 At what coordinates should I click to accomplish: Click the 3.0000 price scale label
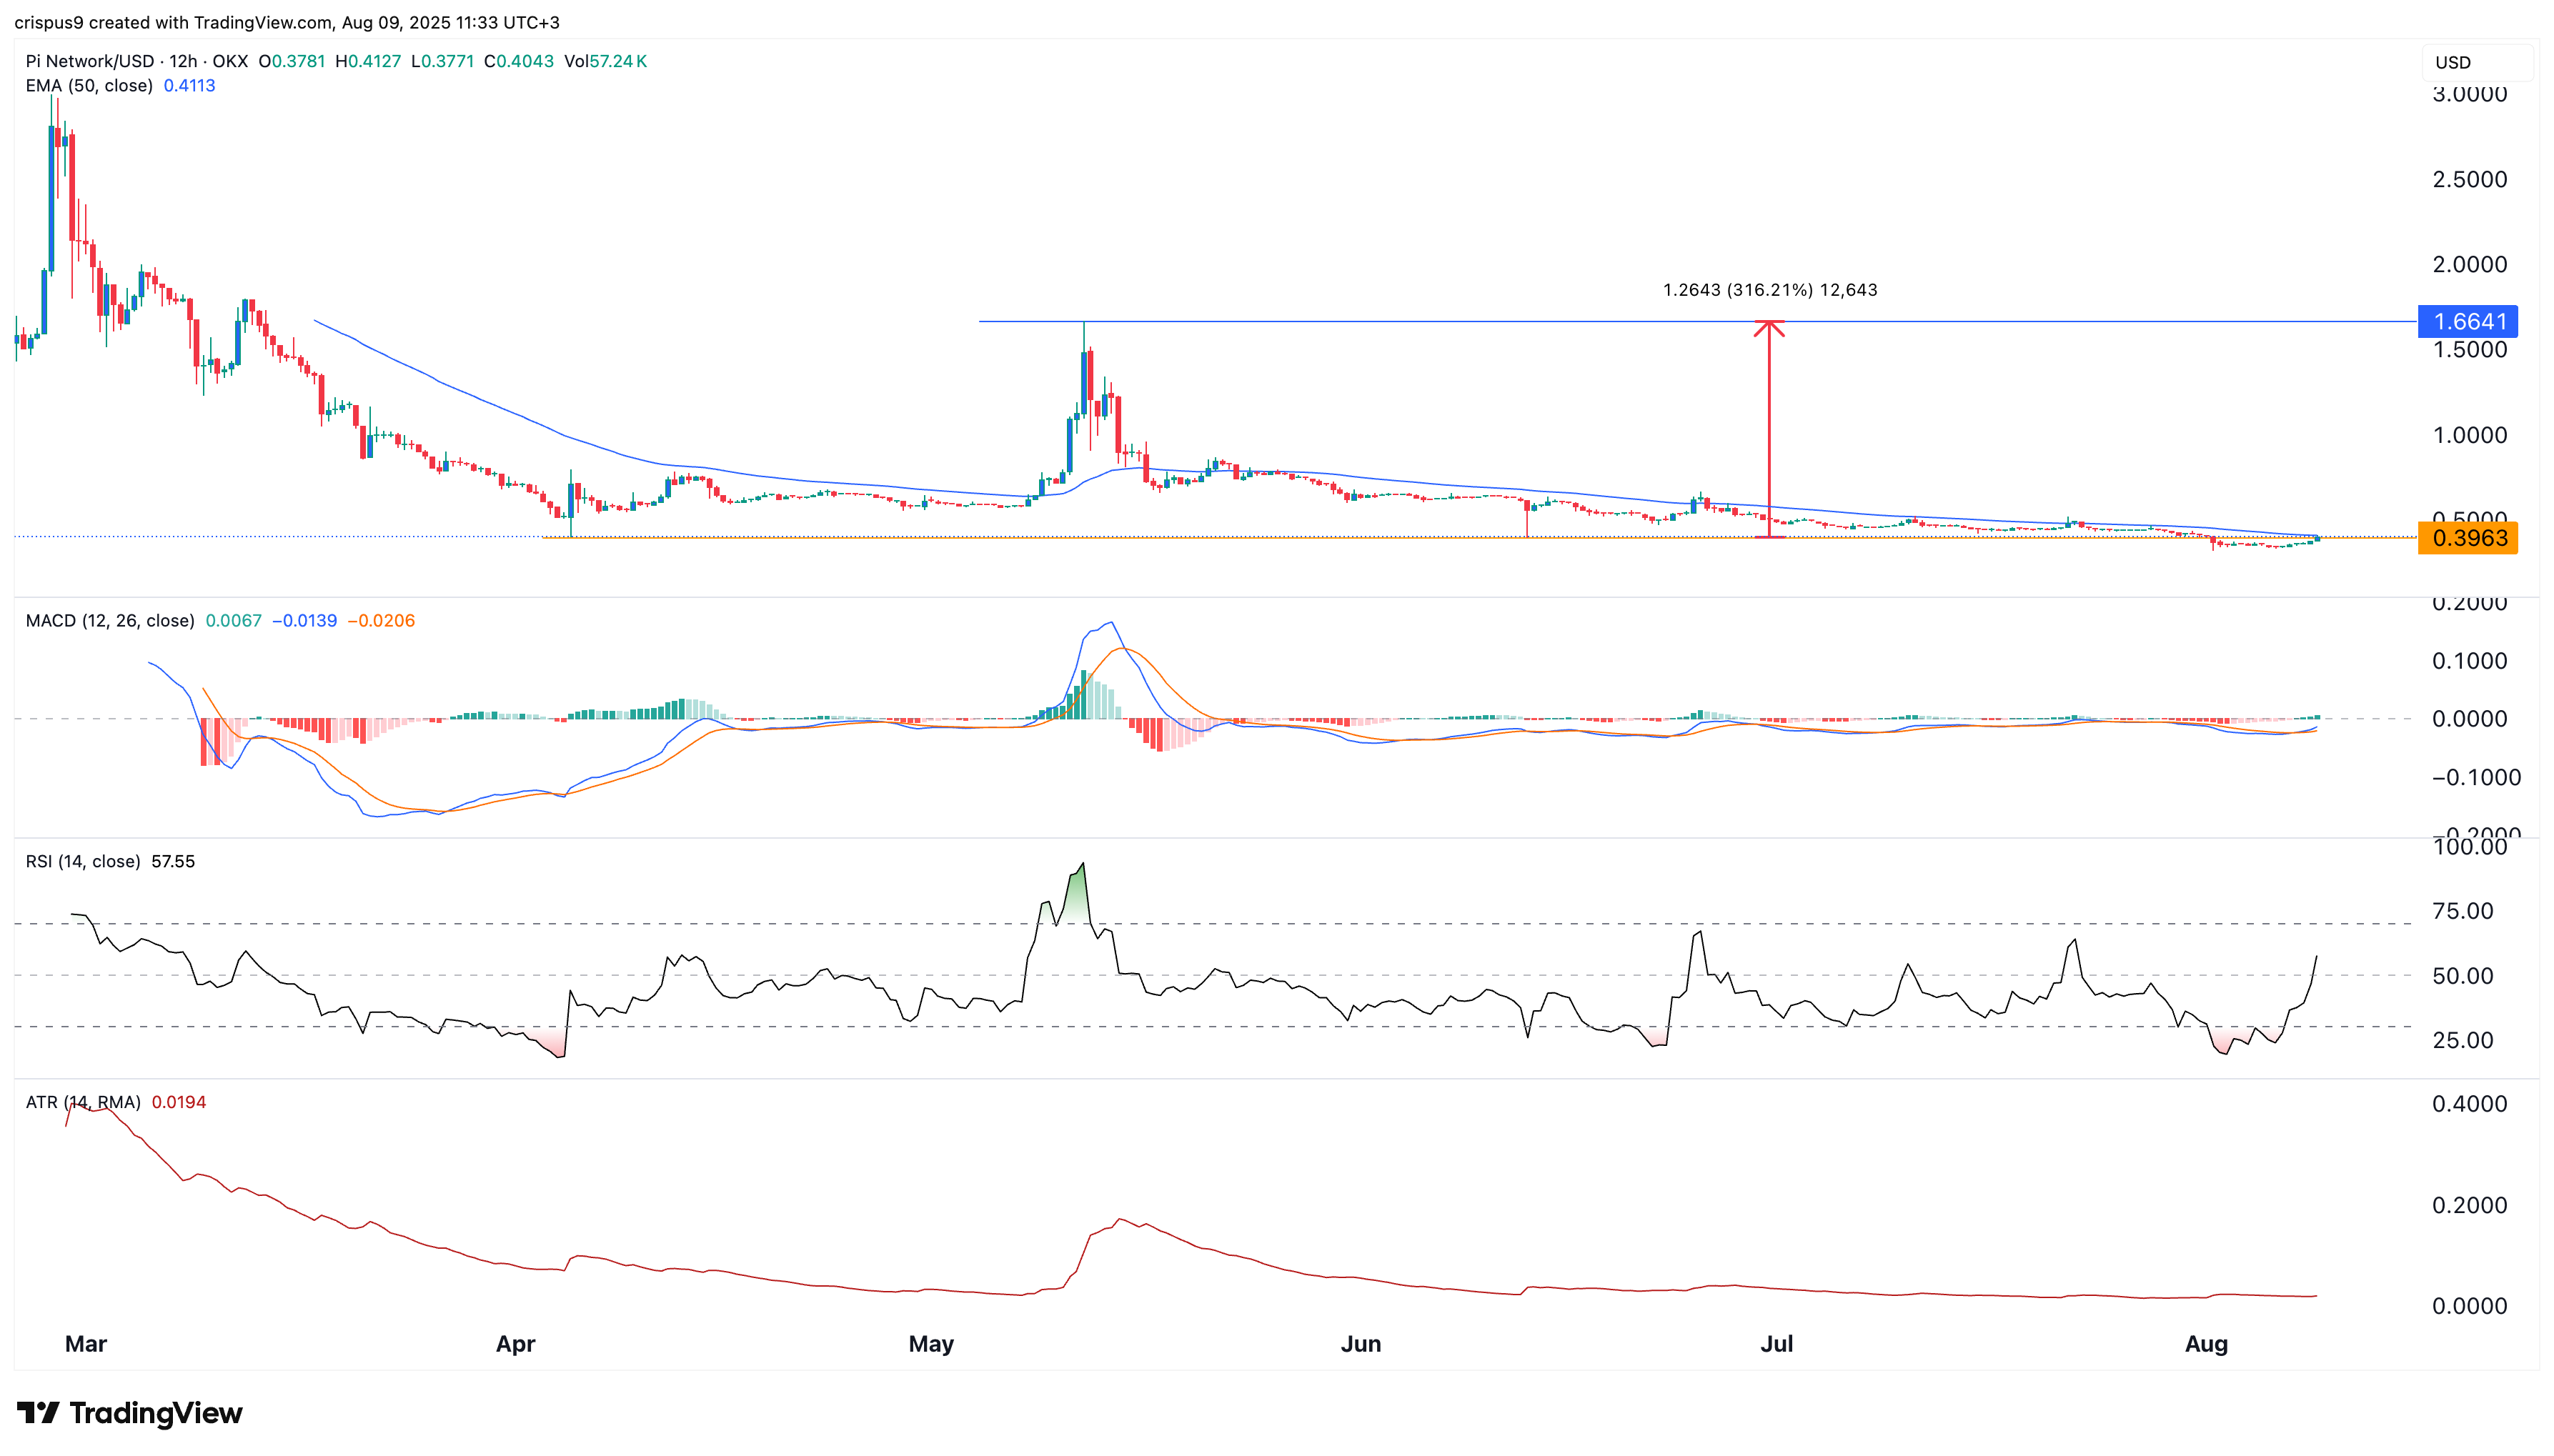tap(2469, 95)
